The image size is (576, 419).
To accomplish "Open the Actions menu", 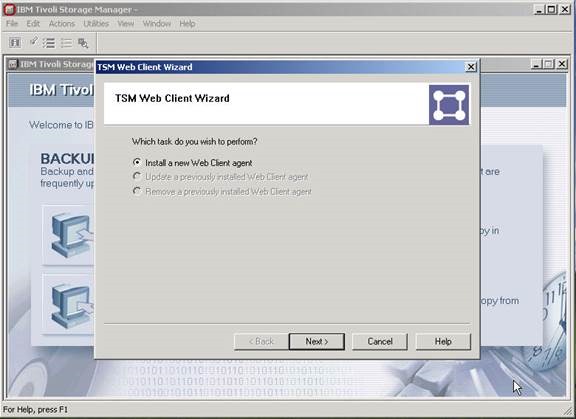I will point(62,24).
